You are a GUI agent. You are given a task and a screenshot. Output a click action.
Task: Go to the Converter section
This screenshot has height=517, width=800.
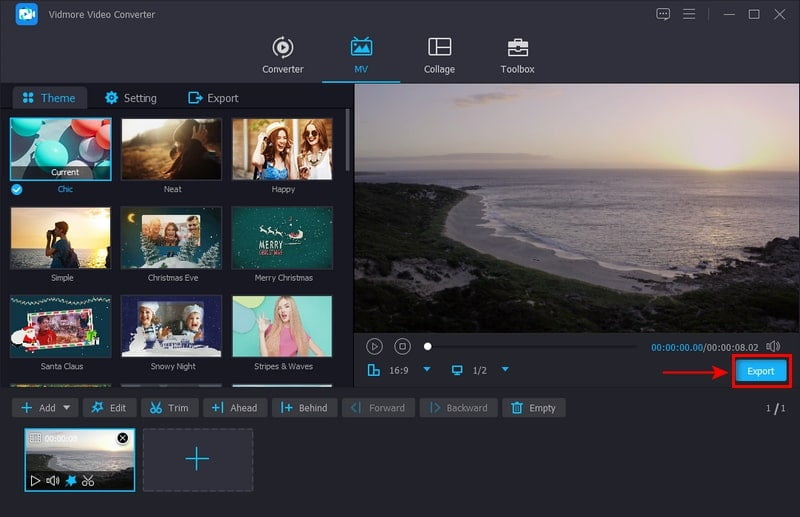point(283,55)
